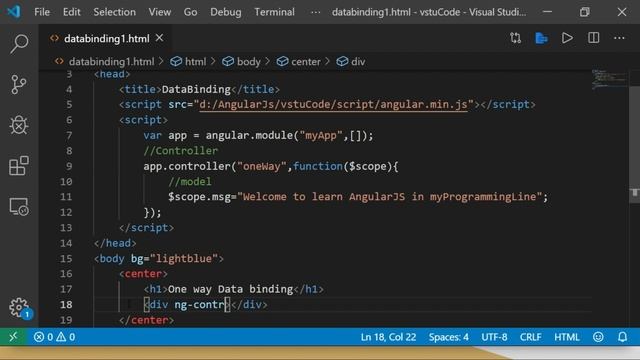Click the closing head tag on line 14
Viewport: 640px width, 360px height.
click(115, 243)
